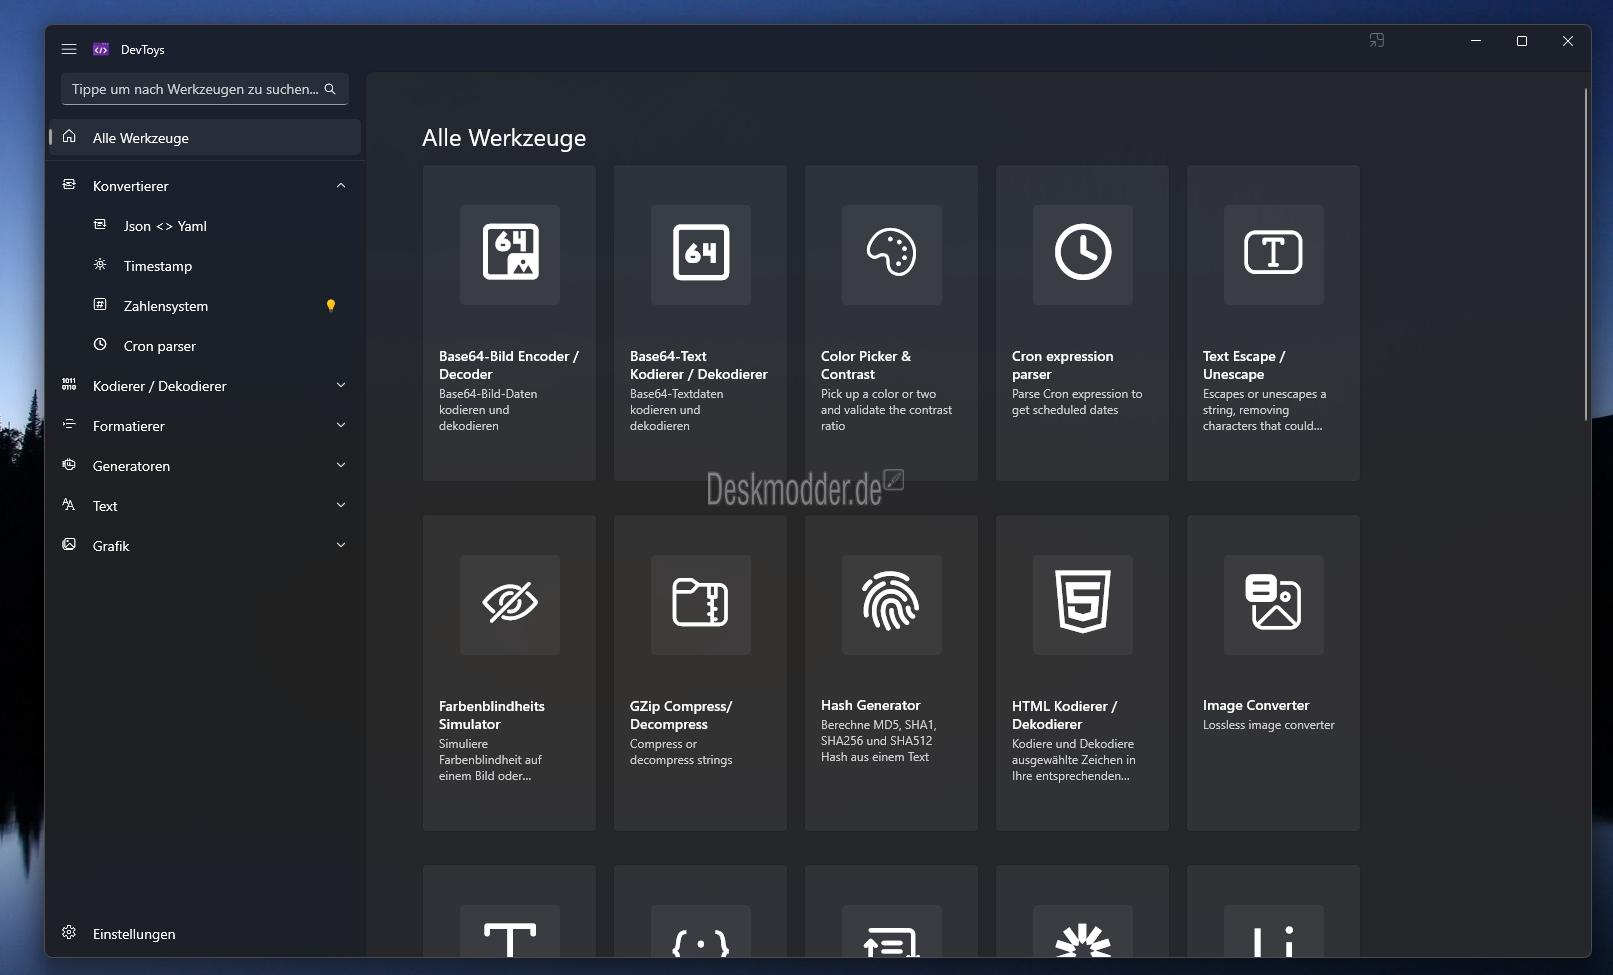Click the Formatierer indent icon

coord(69,425)
